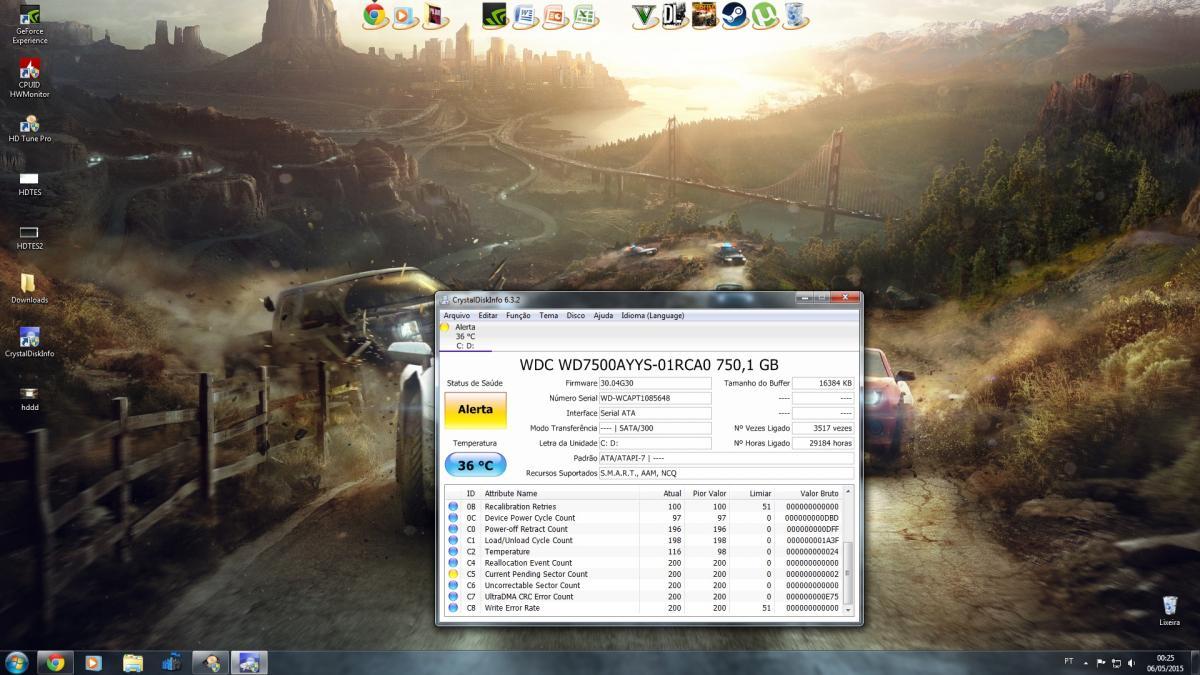Image resolution: width=1200 pixels, height=675 pixels.
Task: Show hidden system tray icons
Action: 1087,662
